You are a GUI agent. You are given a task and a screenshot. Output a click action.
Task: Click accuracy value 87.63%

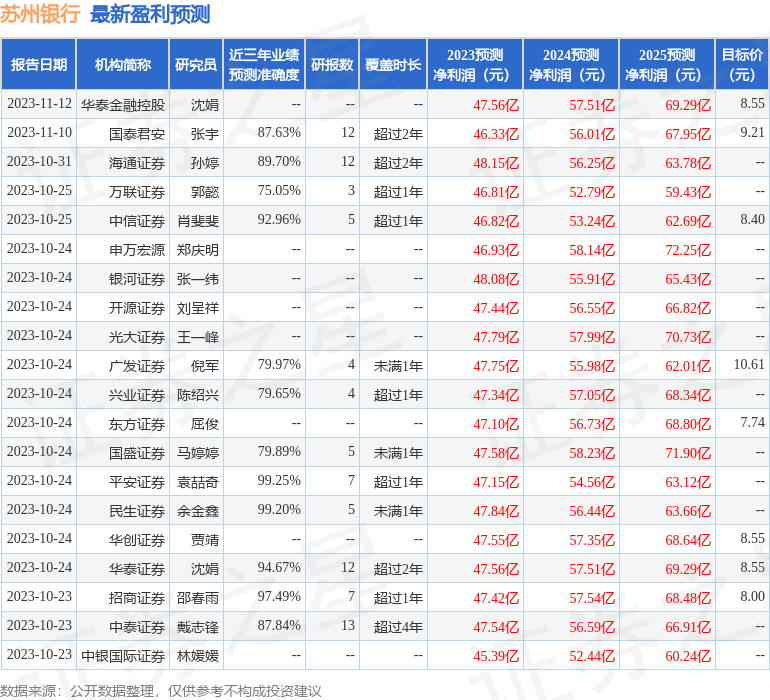[279, 133]
